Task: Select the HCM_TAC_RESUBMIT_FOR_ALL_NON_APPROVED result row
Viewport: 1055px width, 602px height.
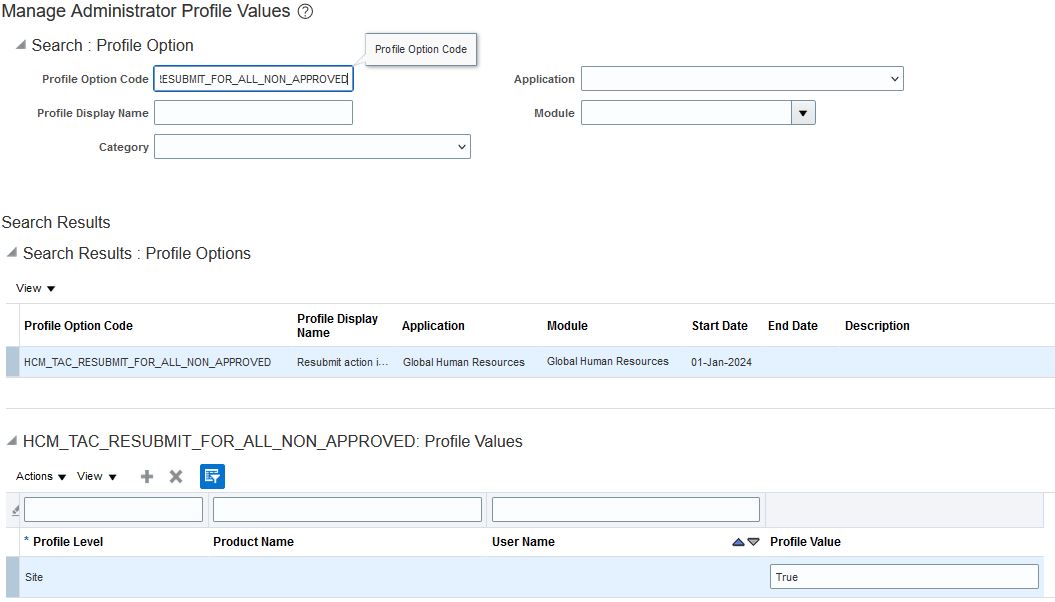Action: (147, 362)
